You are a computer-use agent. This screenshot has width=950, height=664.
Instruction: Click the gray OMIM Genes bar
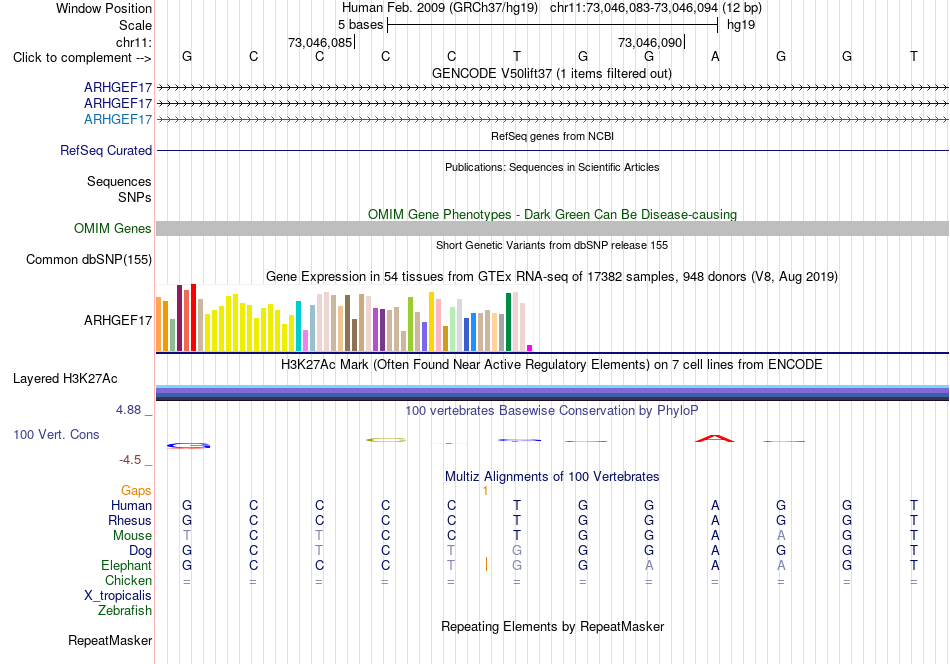pos(552,228)
